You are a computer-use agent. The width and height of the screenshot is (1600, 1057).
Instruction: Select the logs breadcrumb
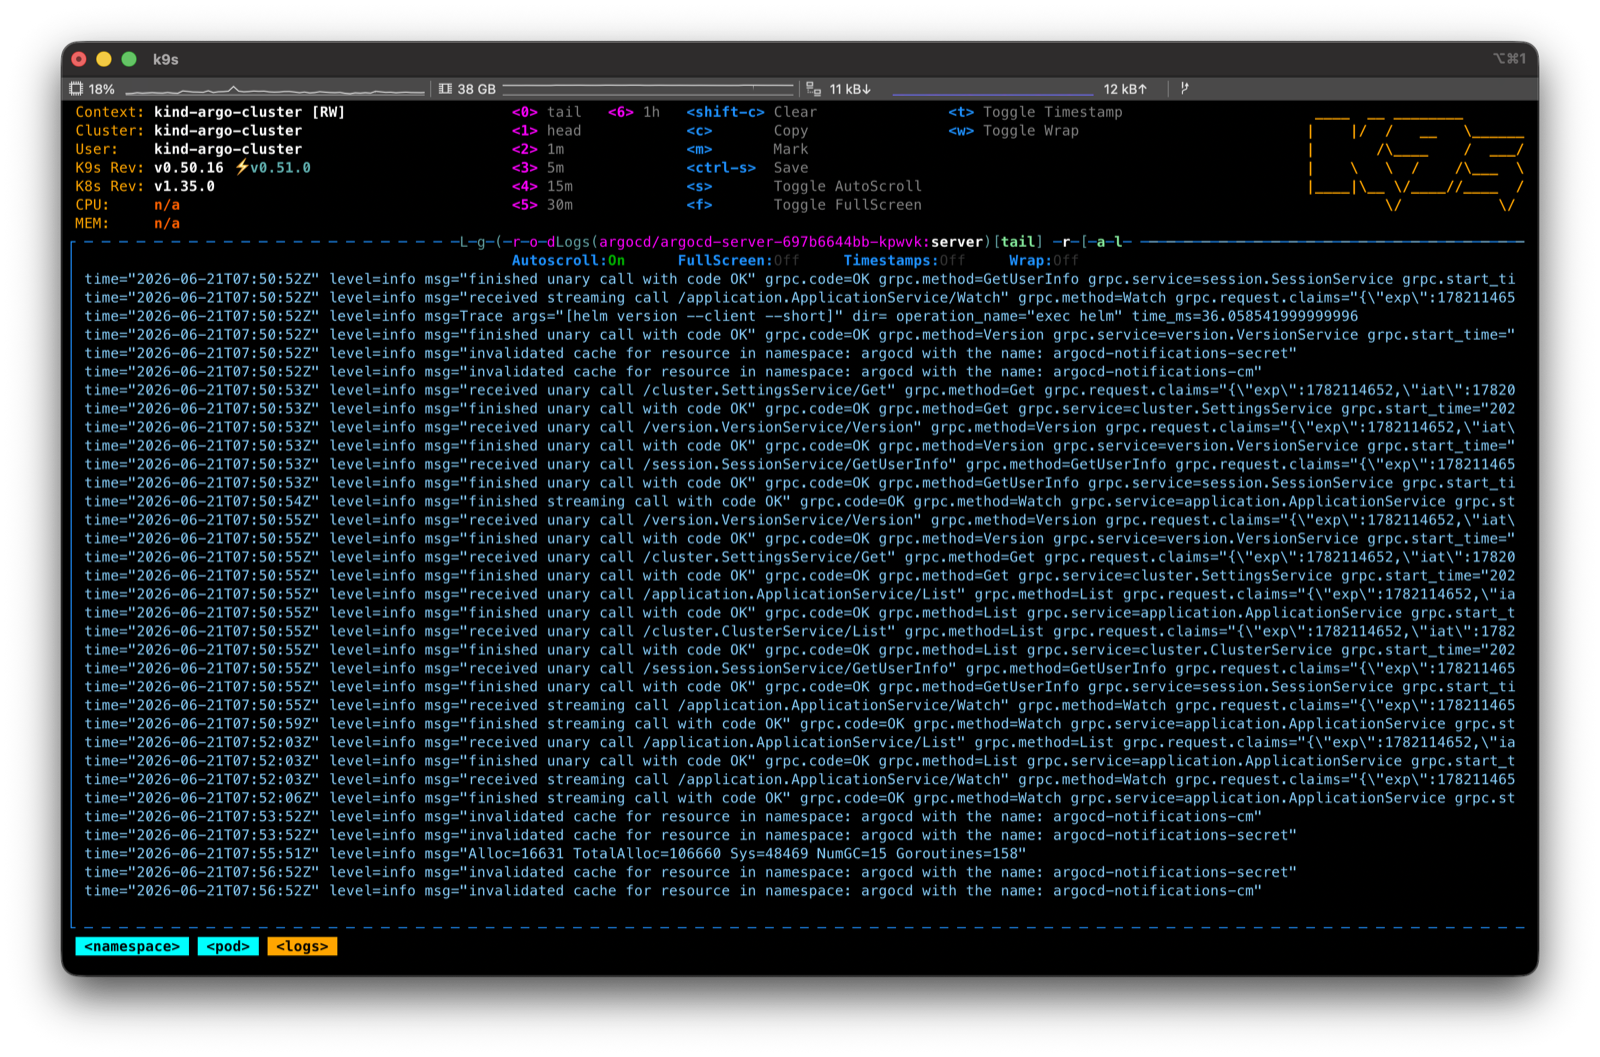click(x=302, y=946)
